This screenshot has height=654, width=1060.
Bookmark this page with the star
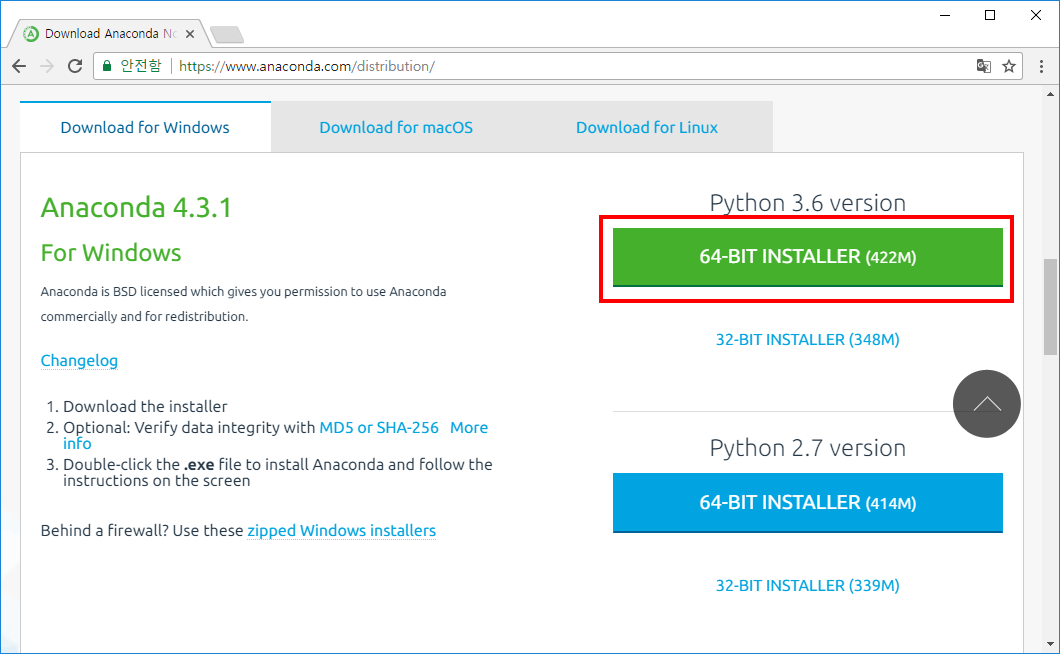pos(1009,66)
